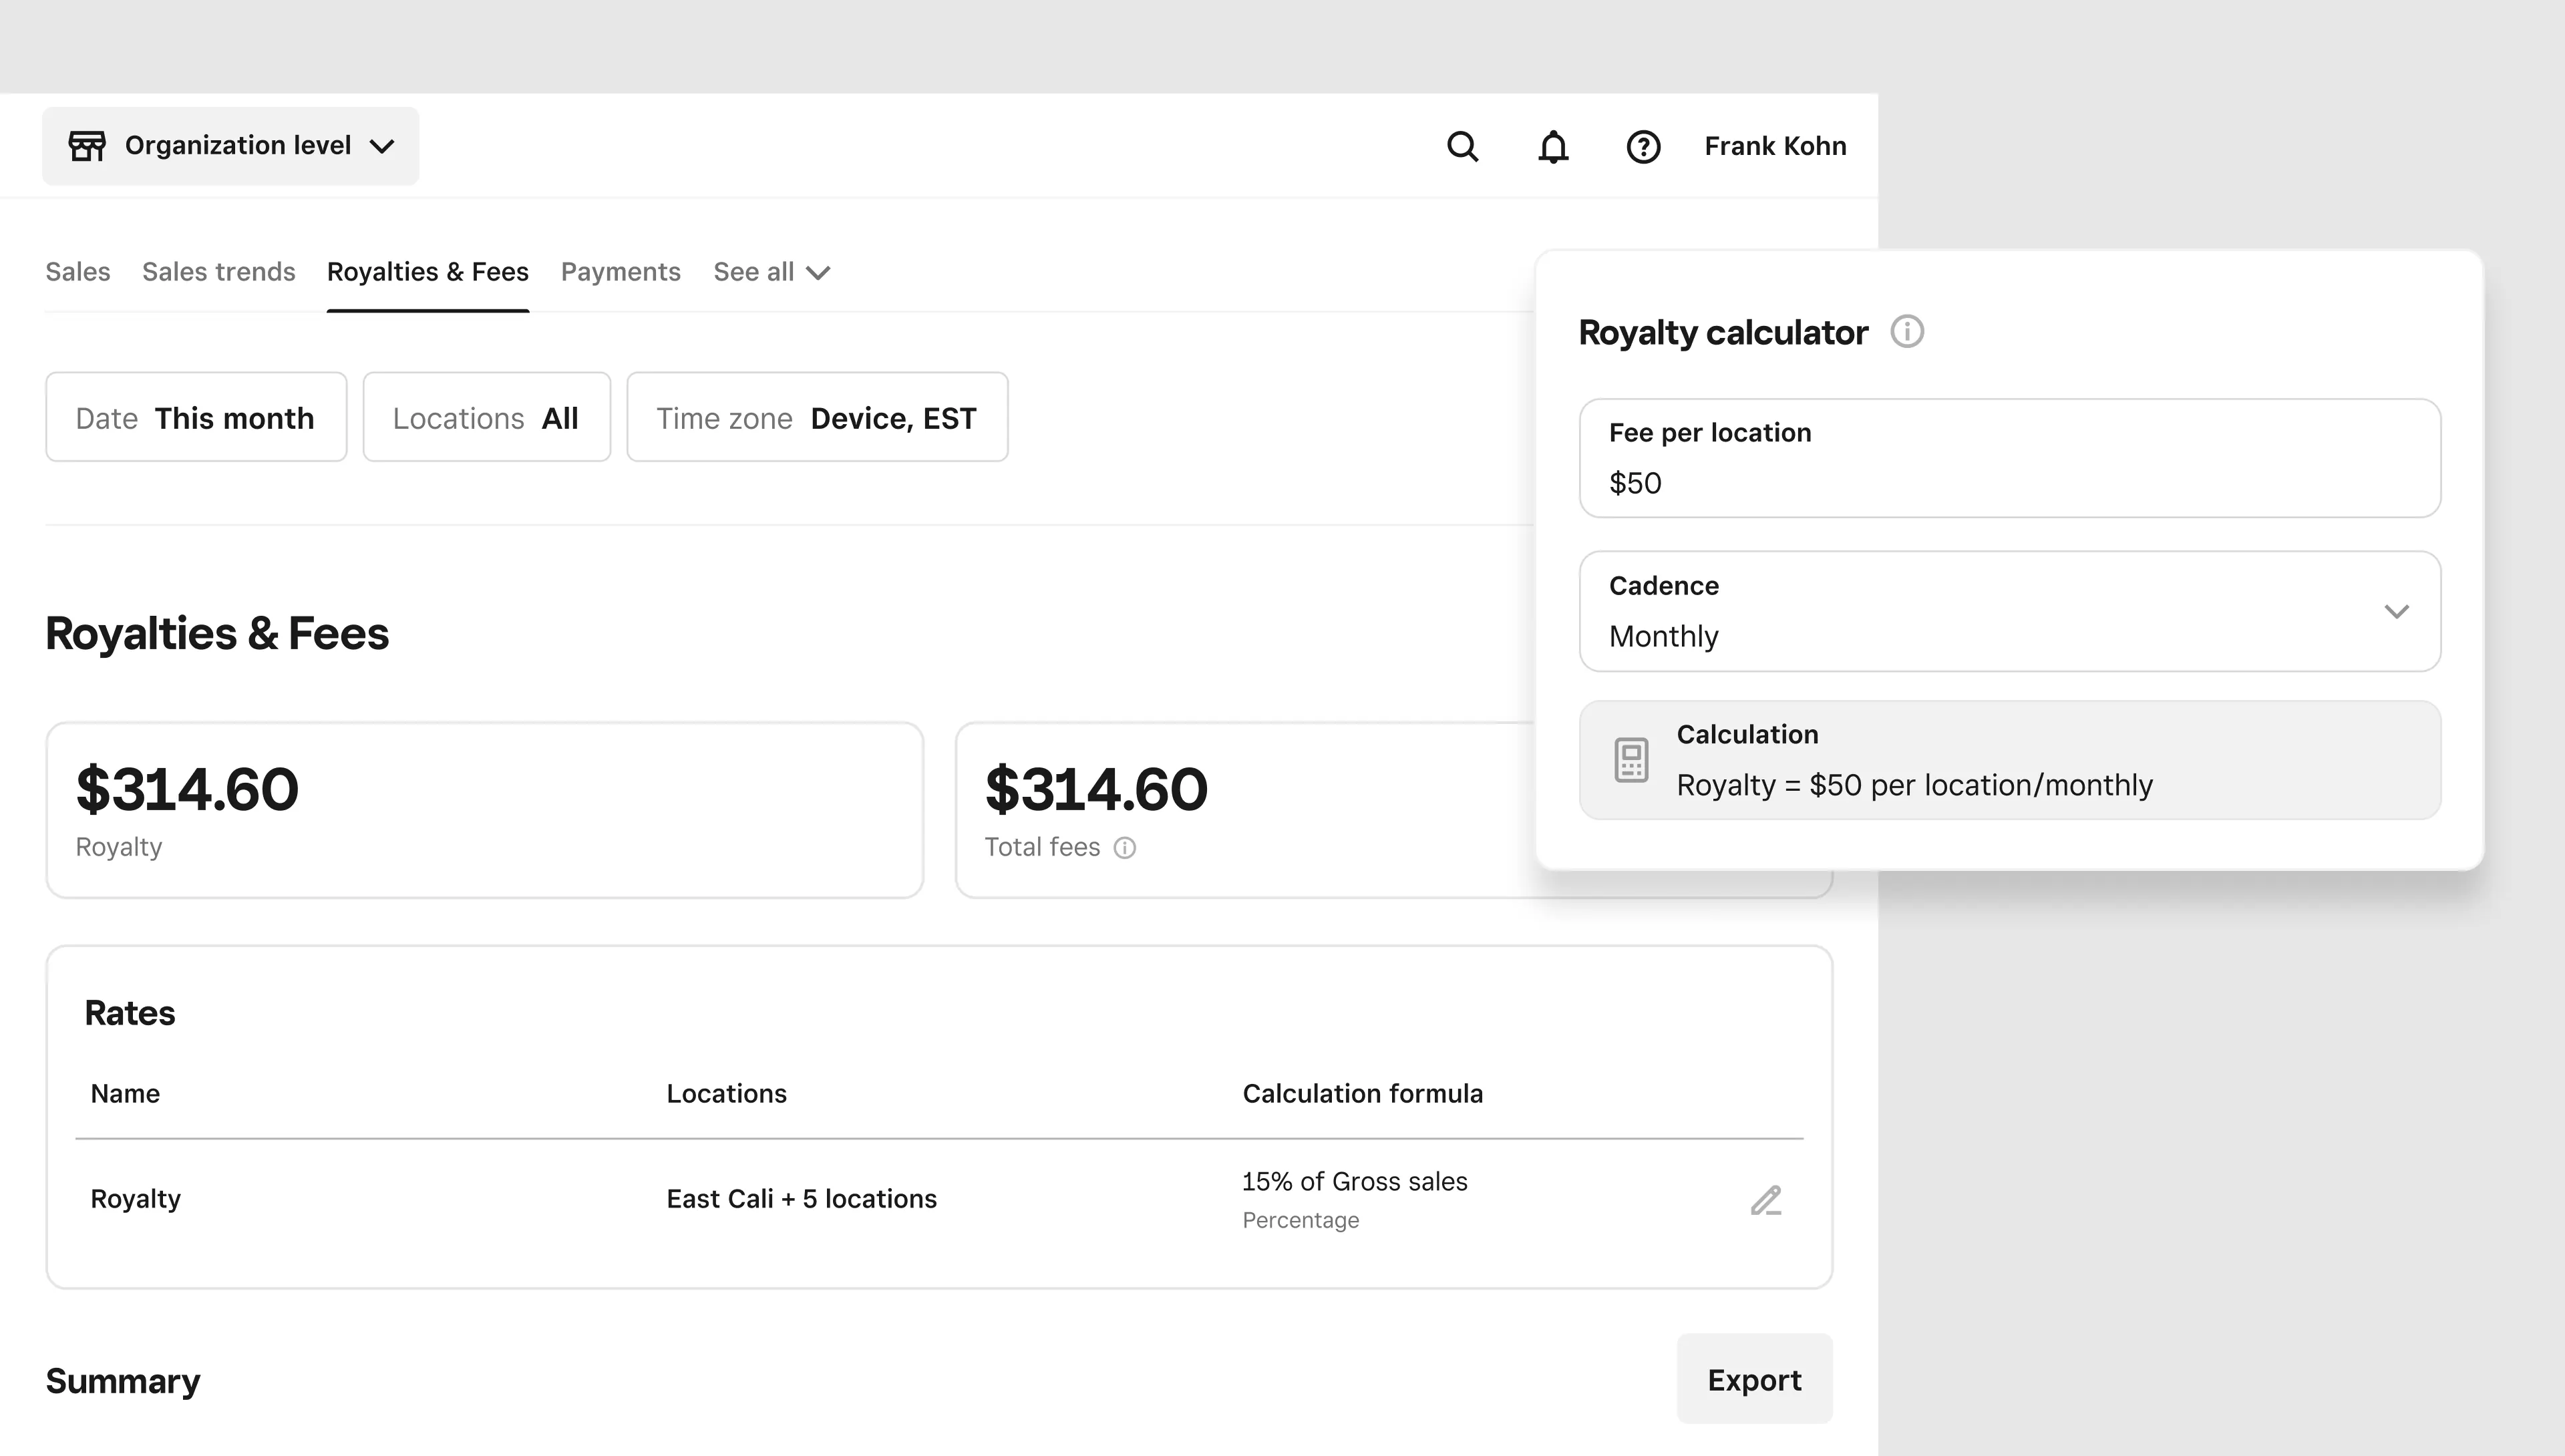Click the search magnifier icon
The image size is (2565, 1456).
(1462, 147)
